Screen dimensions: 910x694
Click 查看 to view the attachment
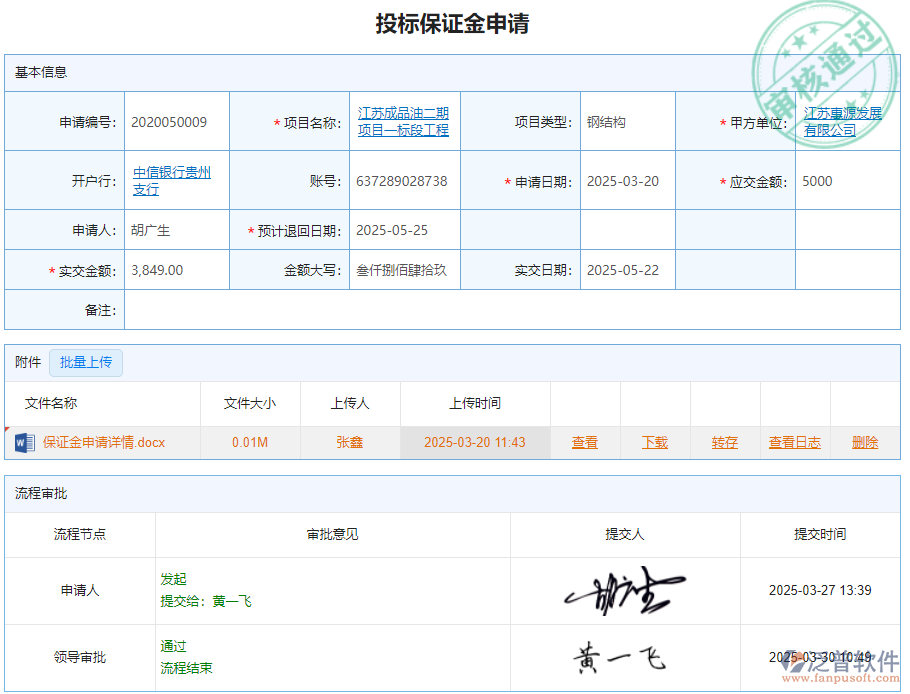pyautogui.click(x=585, y=442)
